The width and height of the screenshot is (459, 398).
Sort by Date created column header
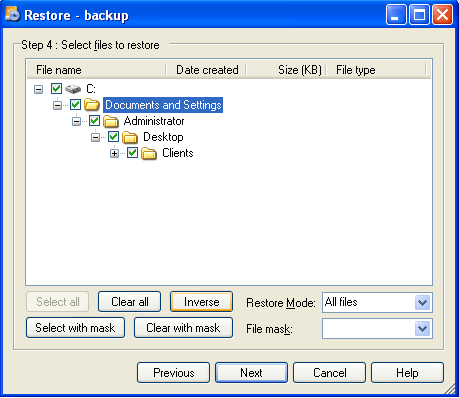pos(206,70)
